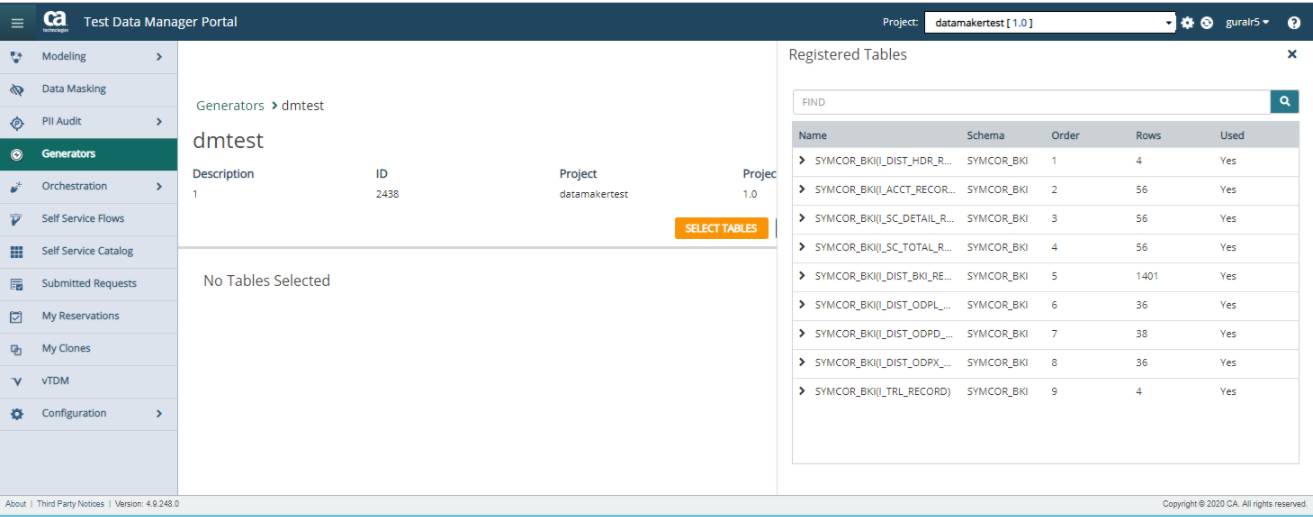Click the Modeling sidebar icon

(x=16, y=57)
